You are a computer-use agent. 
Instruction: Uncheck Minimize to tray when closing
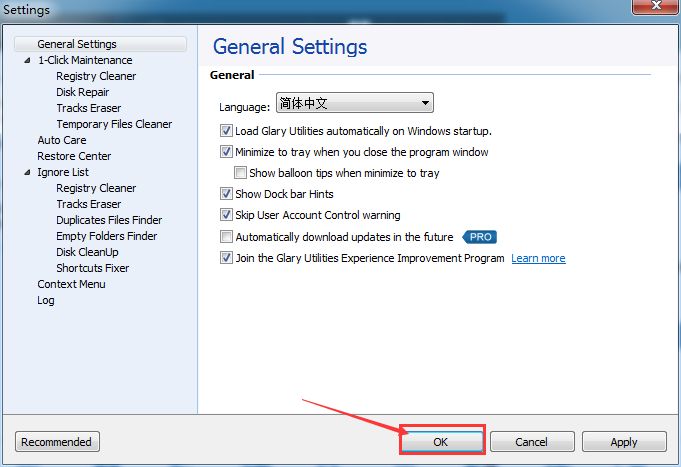click(x=226, y=152)
